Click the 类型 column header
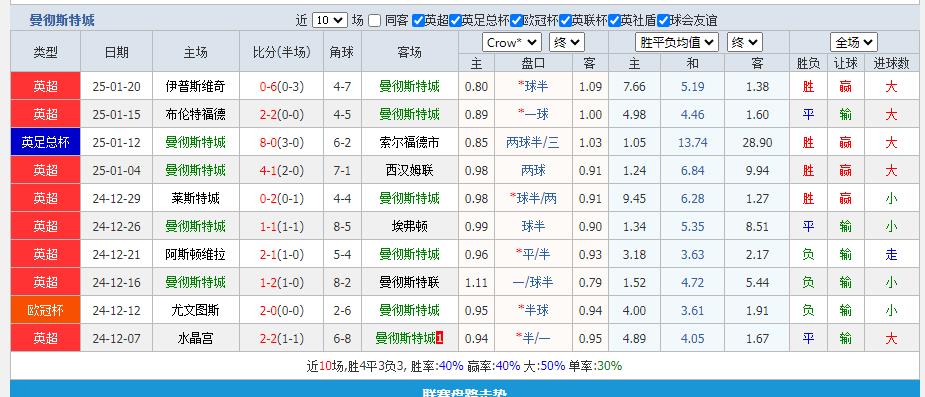 point(45,52)
